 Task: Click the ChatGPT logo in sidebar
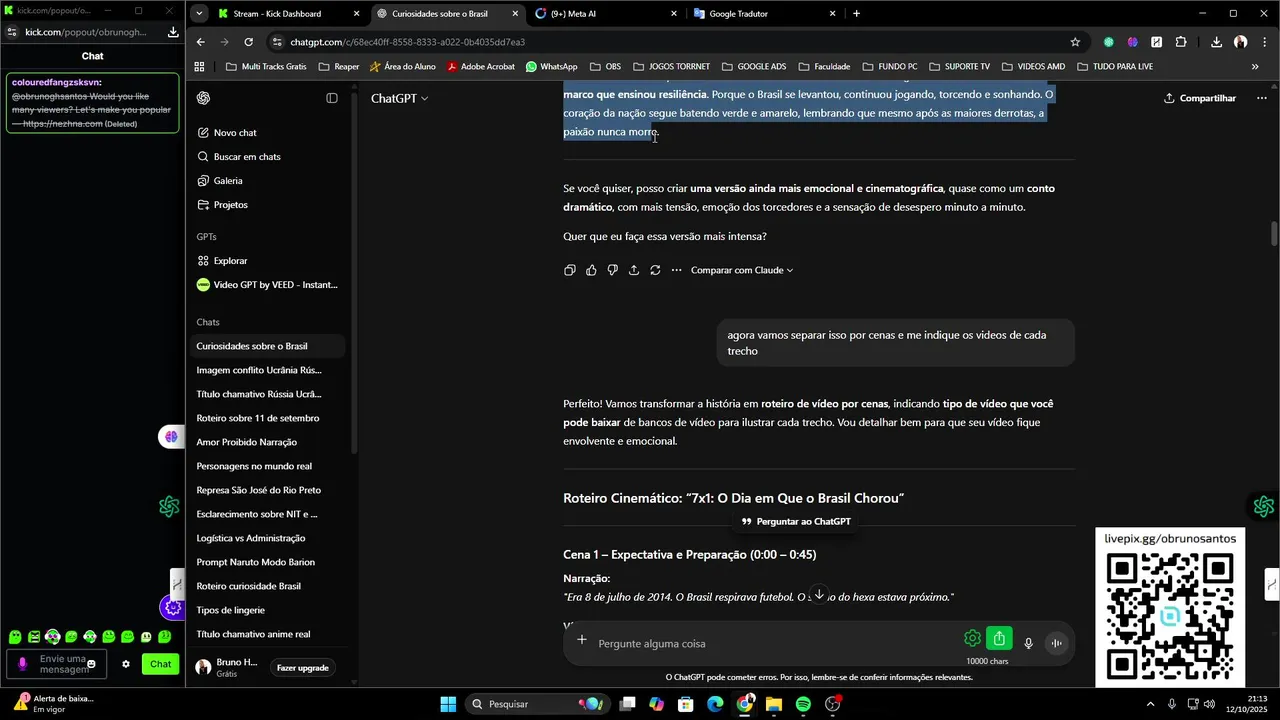(204, 98)
